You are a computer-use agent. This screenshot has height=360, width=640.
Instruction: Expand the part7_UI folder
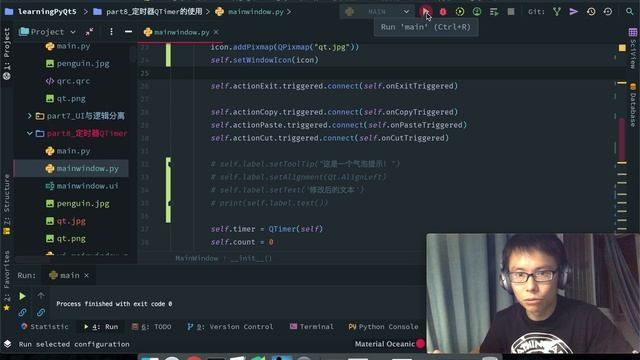[x=29, y=116]
